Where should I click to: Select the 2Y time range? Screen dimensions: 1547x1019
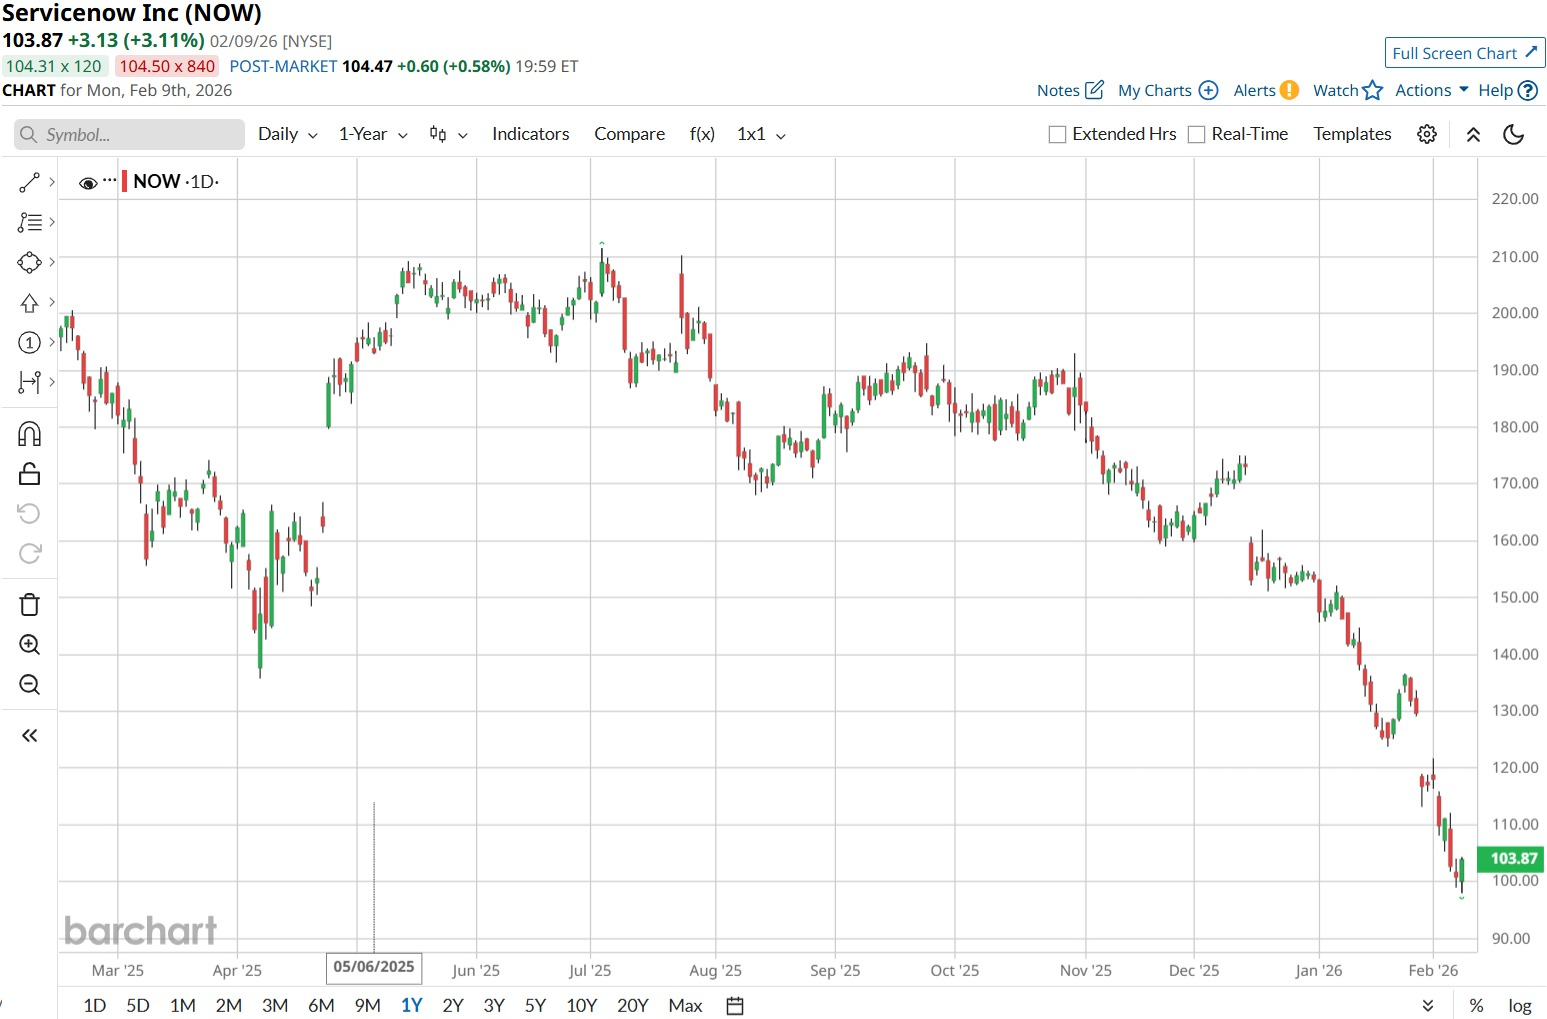point(453,1005)
